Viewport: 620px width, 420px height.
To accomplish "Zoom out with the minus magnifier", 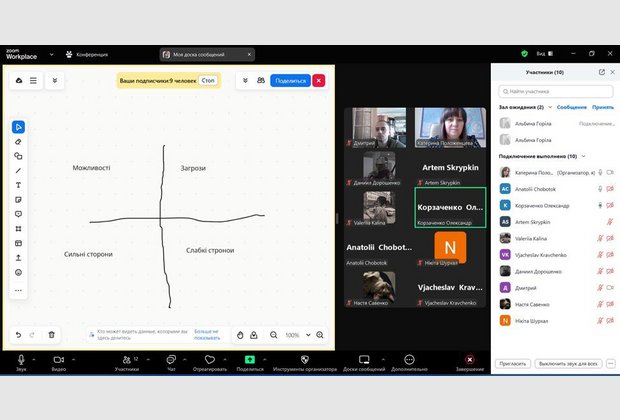I will pos(274,335).
